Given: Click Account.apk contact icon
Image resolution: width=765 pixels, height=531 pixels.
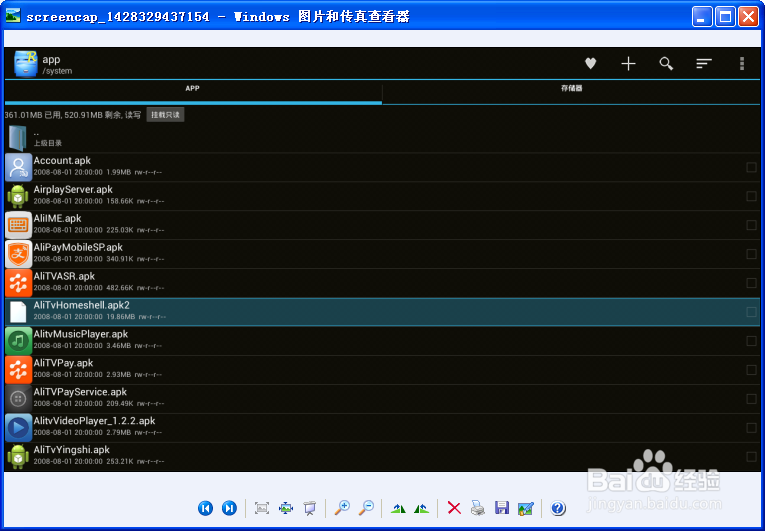Looking at the screenshot, I should point(19,167).
